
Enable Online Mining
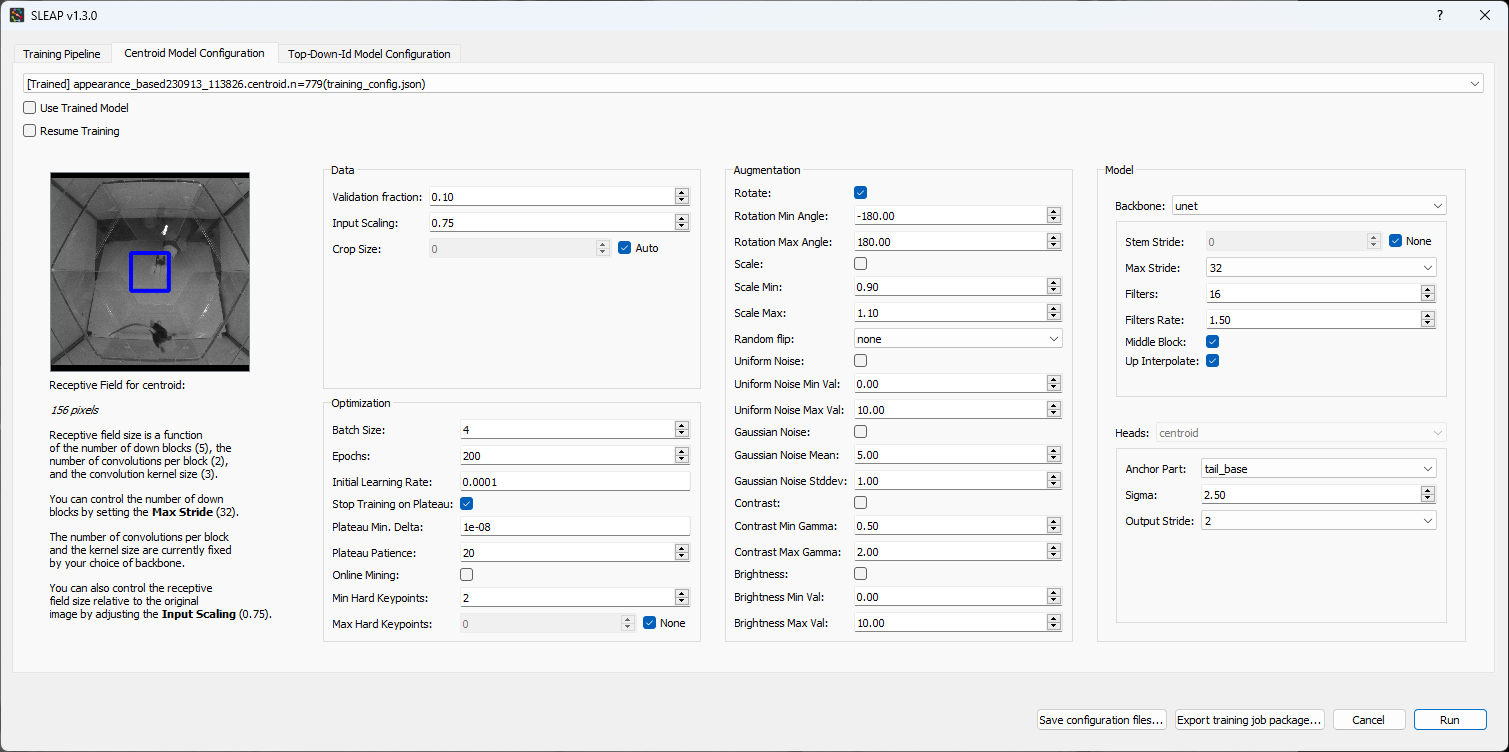(x=466, y=574)
